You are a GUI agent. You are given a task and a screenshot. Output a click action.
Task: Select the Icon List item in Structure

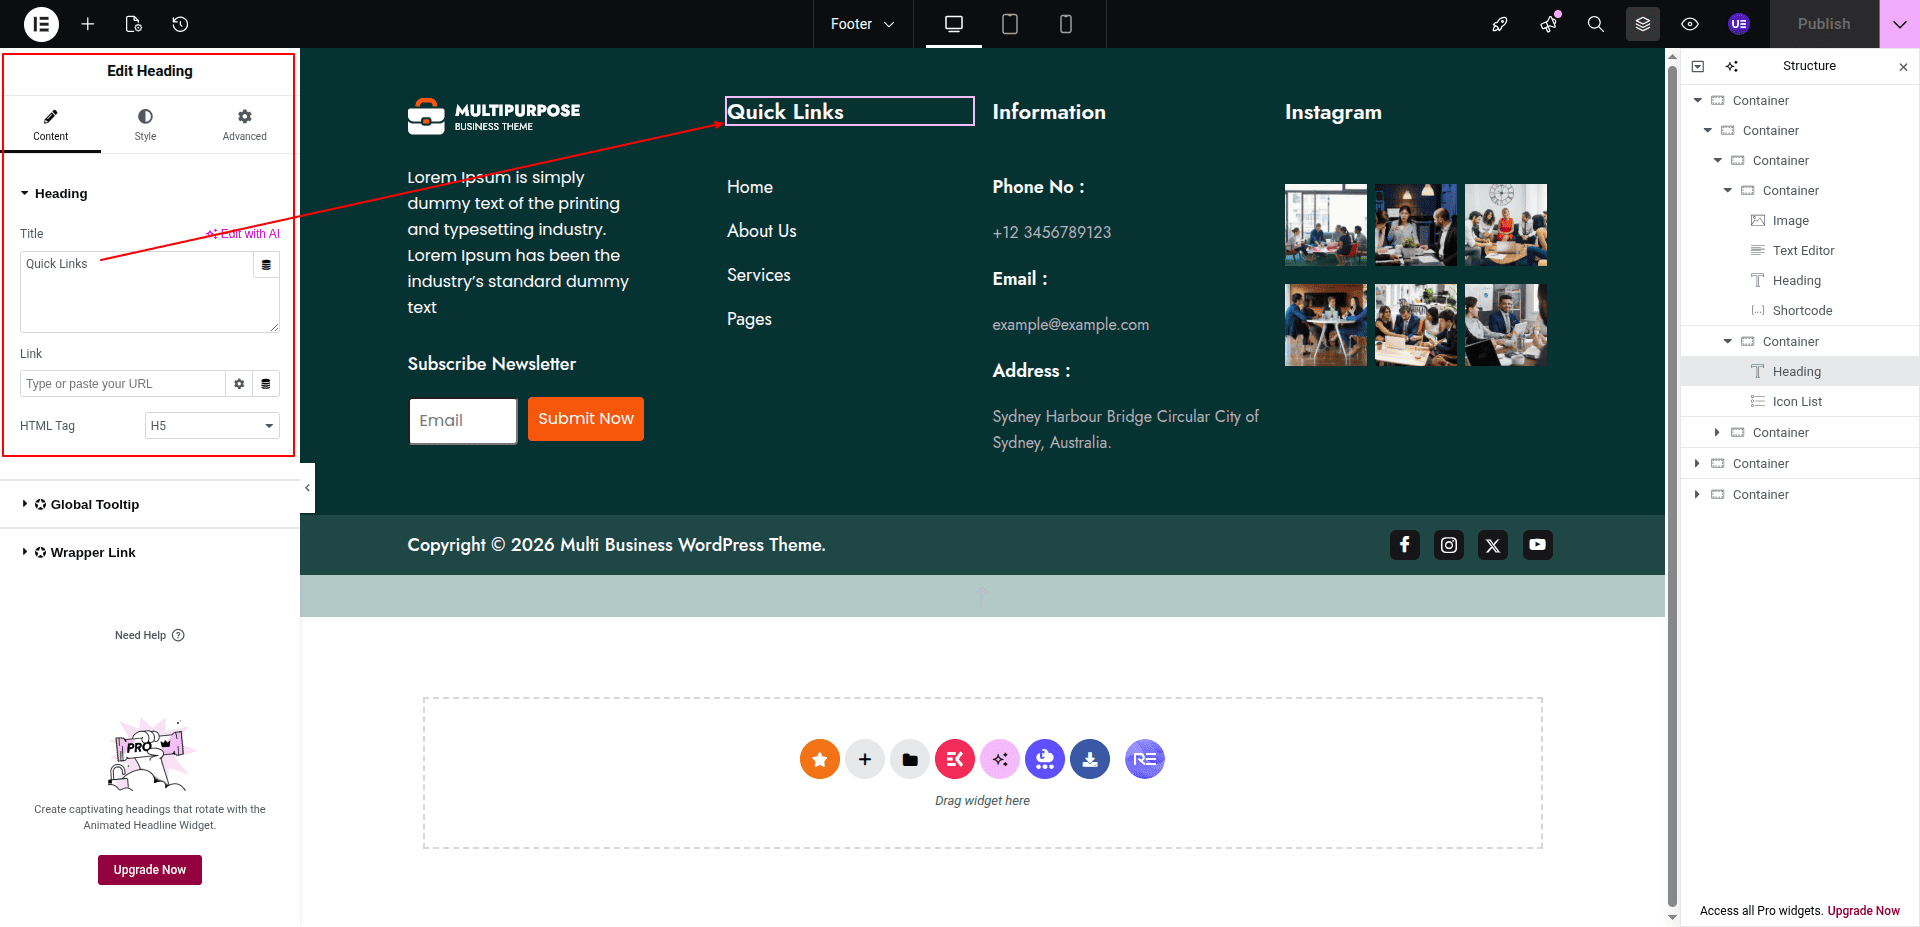tap(1800, 402)
